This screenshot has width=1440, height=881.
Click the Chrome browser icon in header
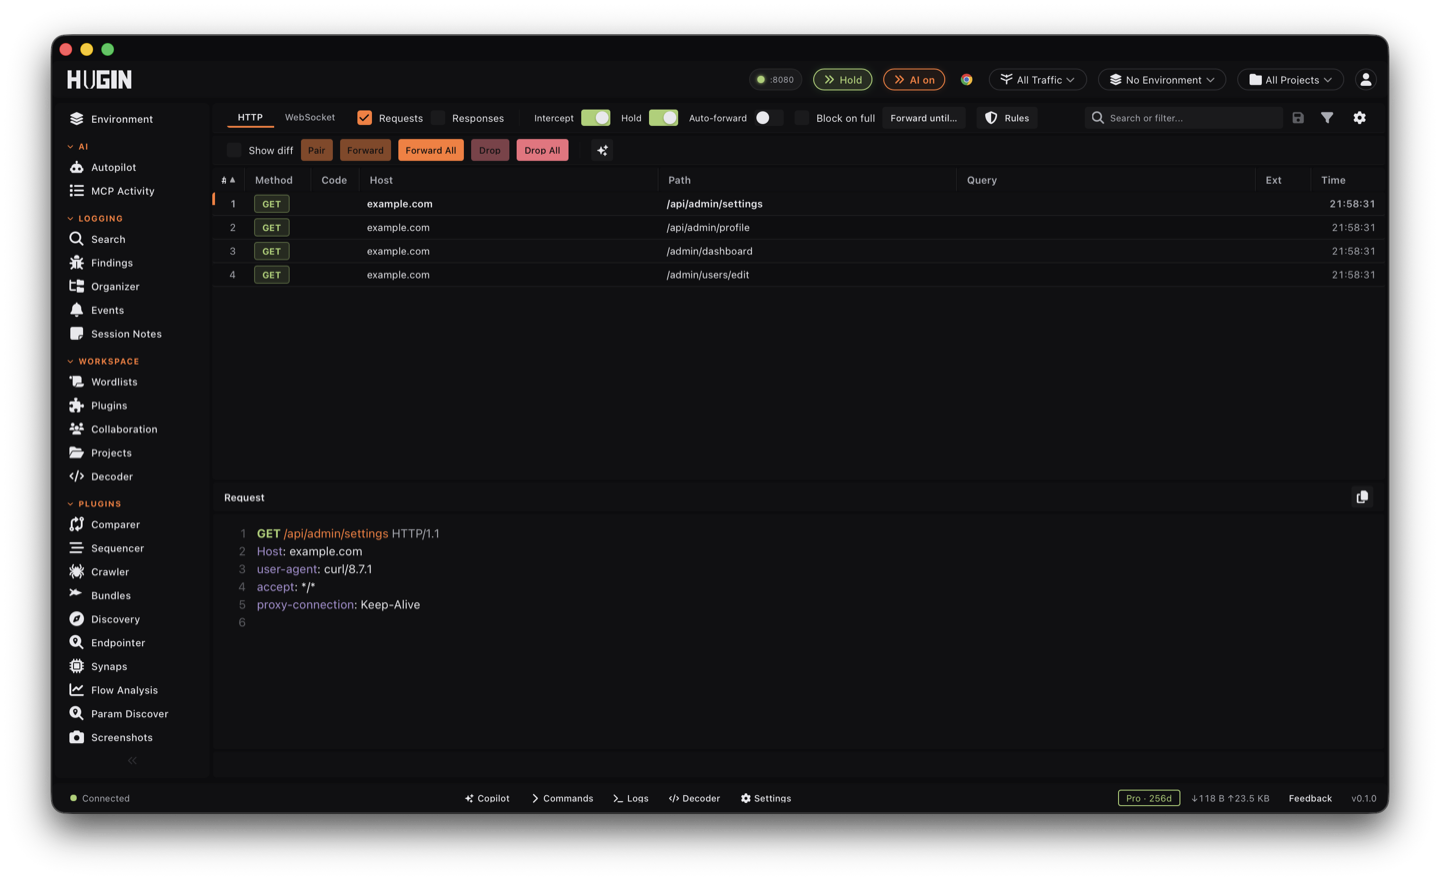tap(967, 80)
